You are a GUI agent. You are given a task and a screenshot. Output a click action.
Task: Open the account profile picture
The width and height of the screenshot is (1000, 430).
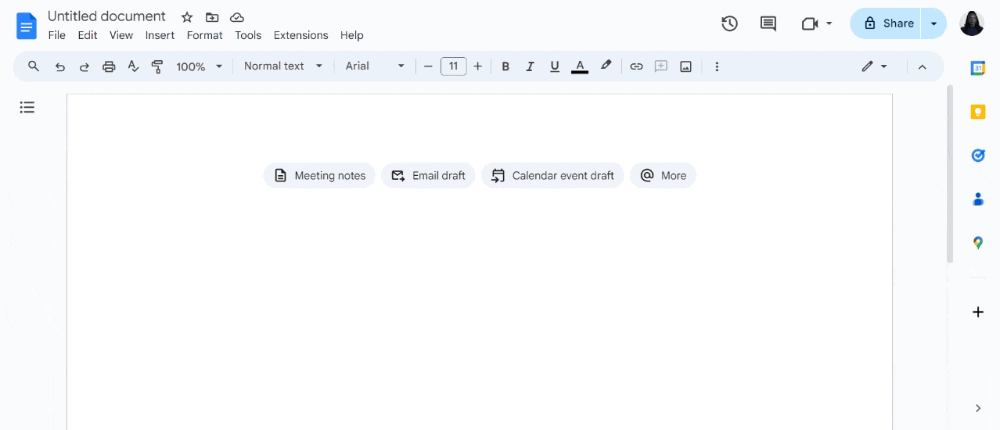[972, 24]
